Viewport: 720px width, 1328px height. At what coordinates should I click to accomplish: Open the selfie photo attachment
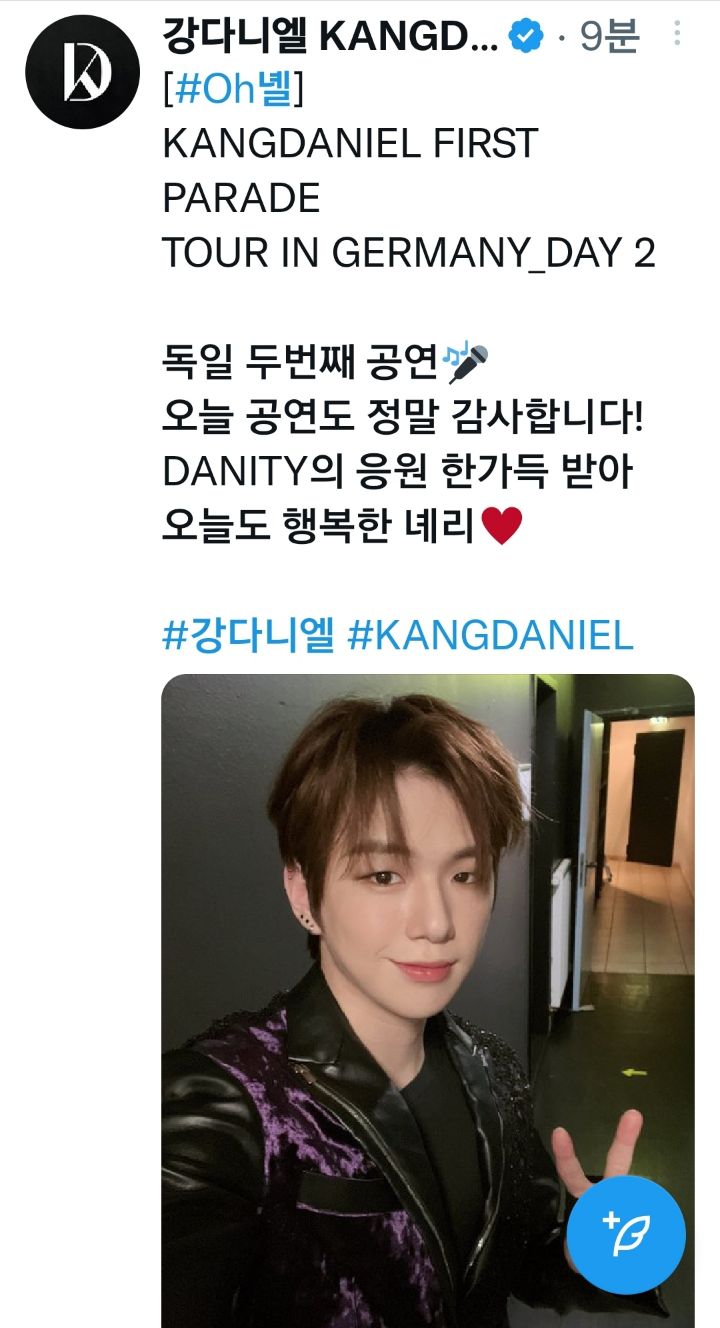click(x=428, y=1001)
